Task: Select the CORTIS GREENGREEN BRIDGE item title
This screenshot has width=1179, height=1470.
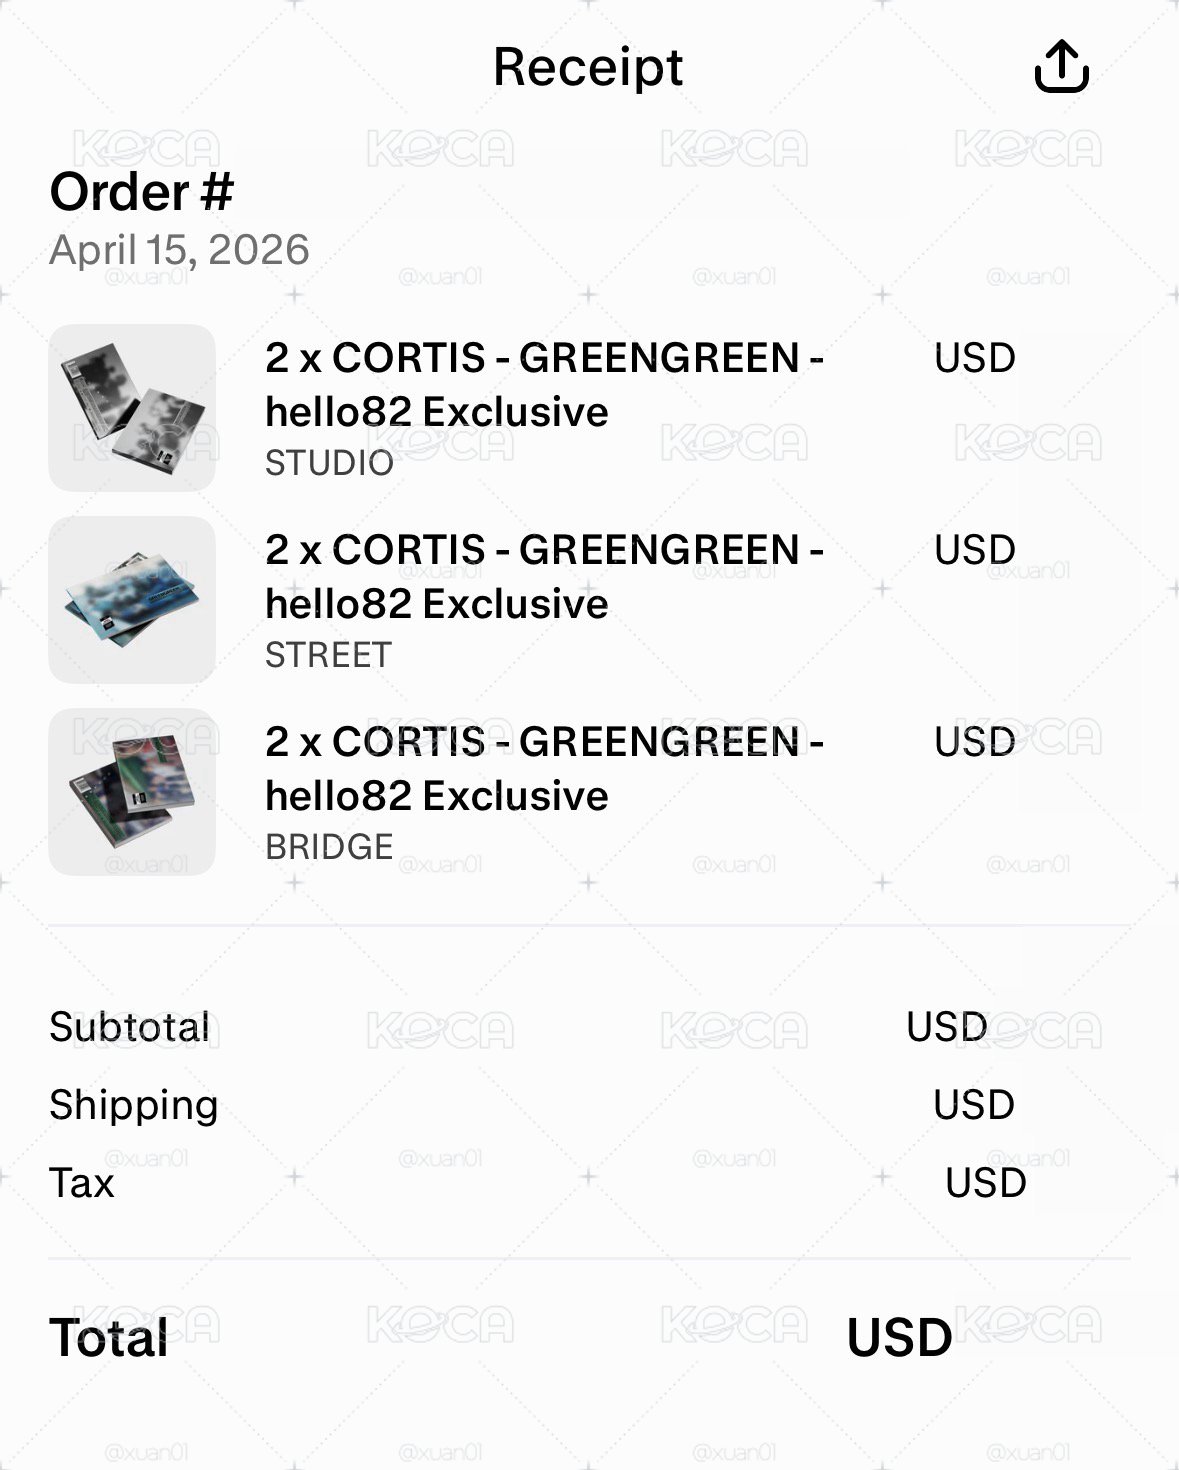Action: 544,769
